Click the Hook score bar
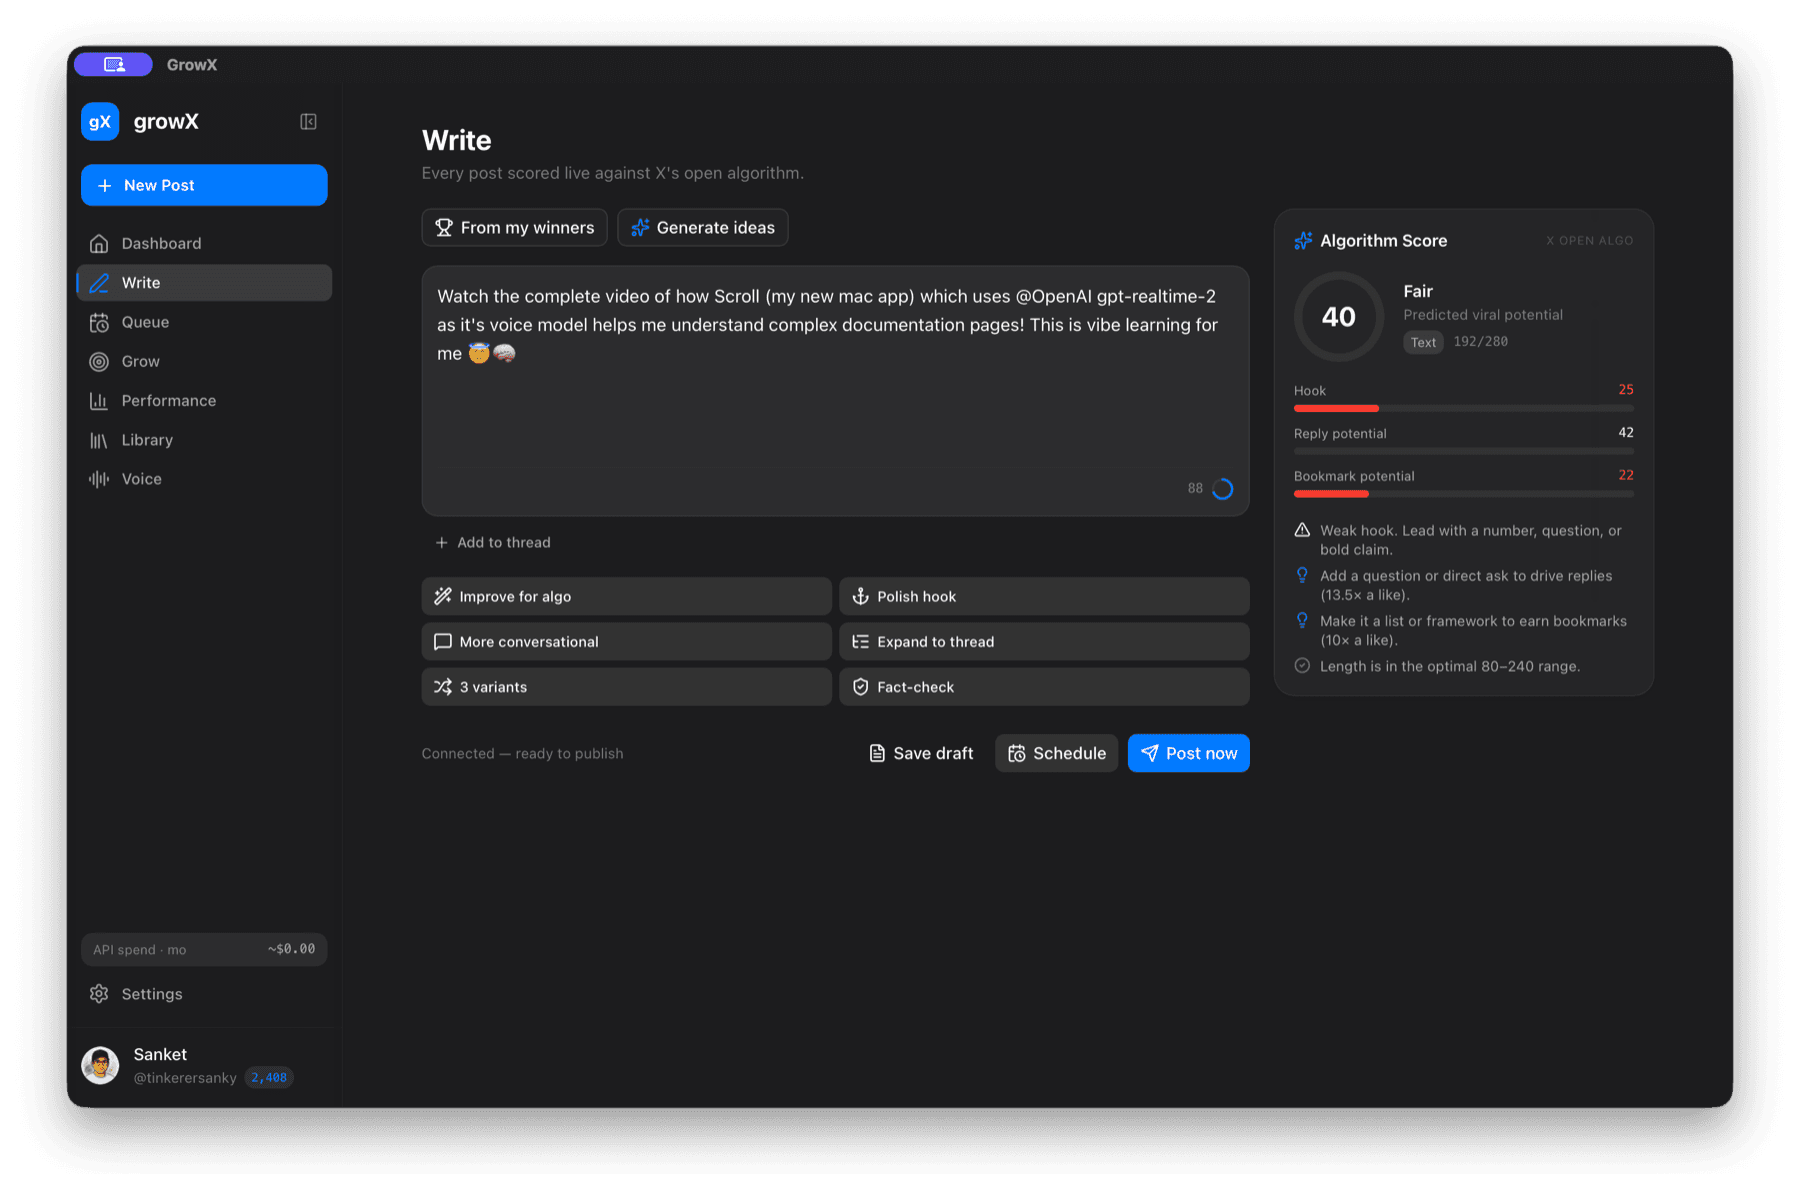 point(1464,408)
